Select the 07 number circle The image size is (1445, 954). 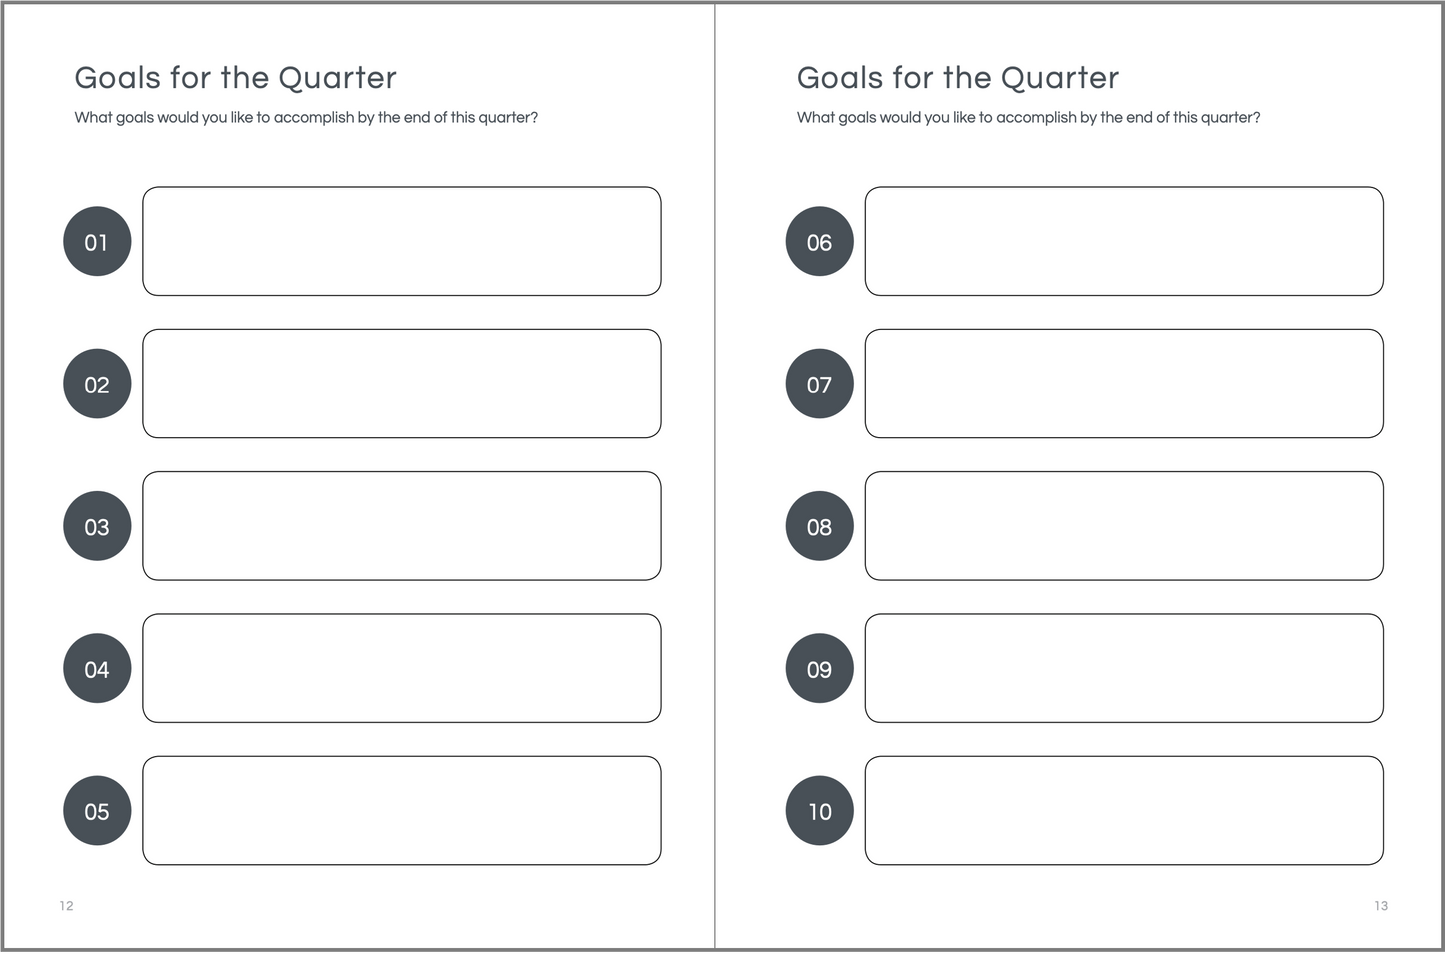[x=819, y=384]
